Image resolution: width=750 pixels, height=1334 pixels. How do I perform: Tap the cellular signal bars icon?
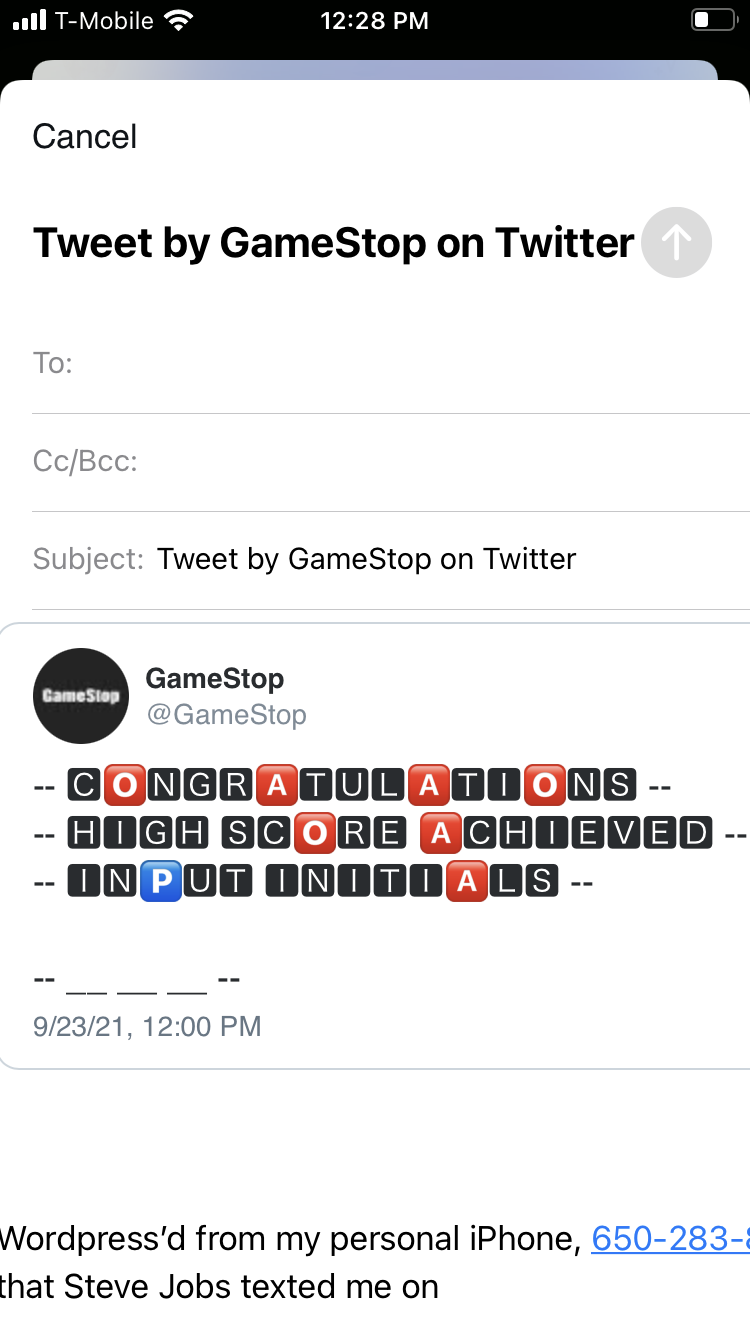coord(30,21)
